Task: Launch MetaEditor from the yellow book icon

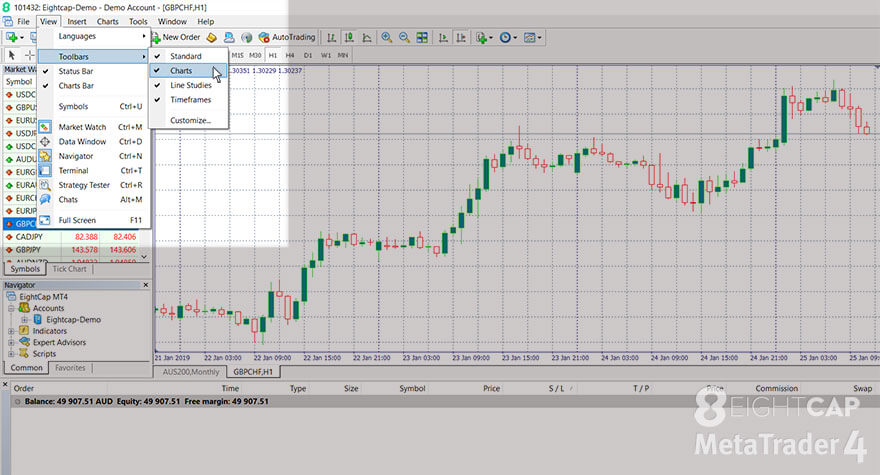Action: tap(212, 37)
